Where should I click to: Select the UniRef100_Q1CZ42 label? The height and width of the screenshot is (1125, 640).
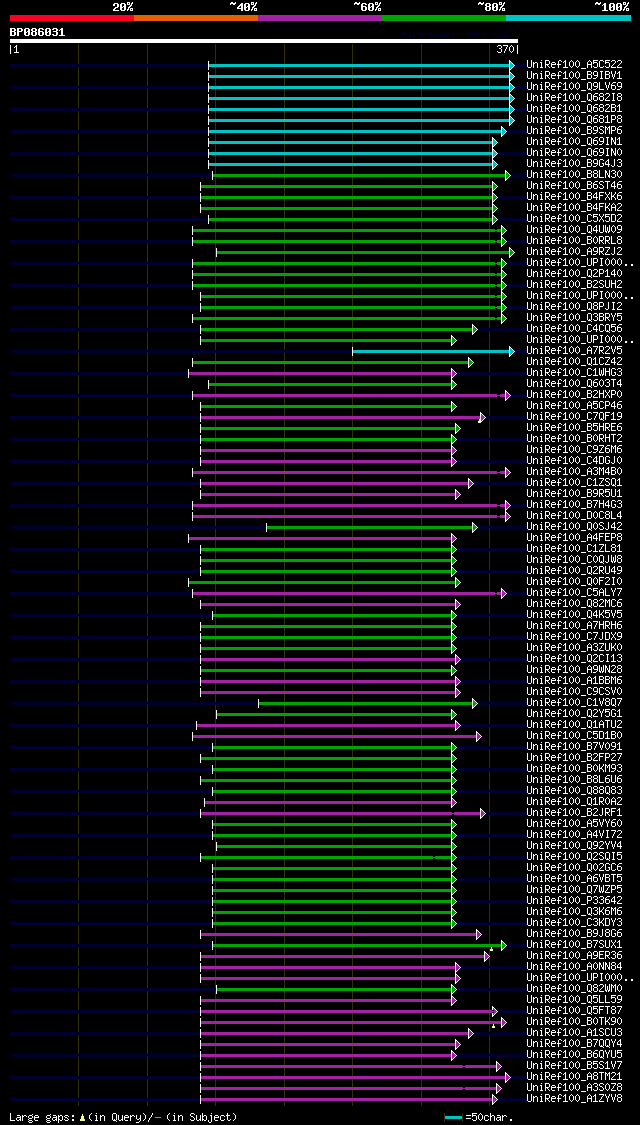click(x=574, y=361)
